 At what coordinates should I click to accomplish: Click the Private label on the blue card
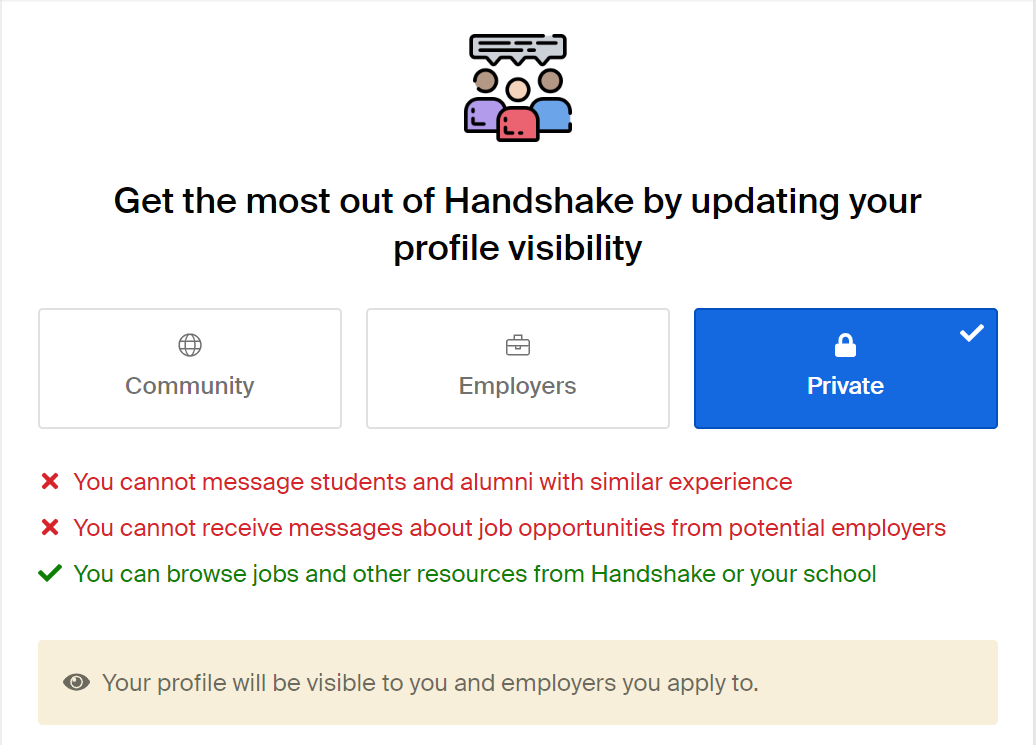[845, 385]
